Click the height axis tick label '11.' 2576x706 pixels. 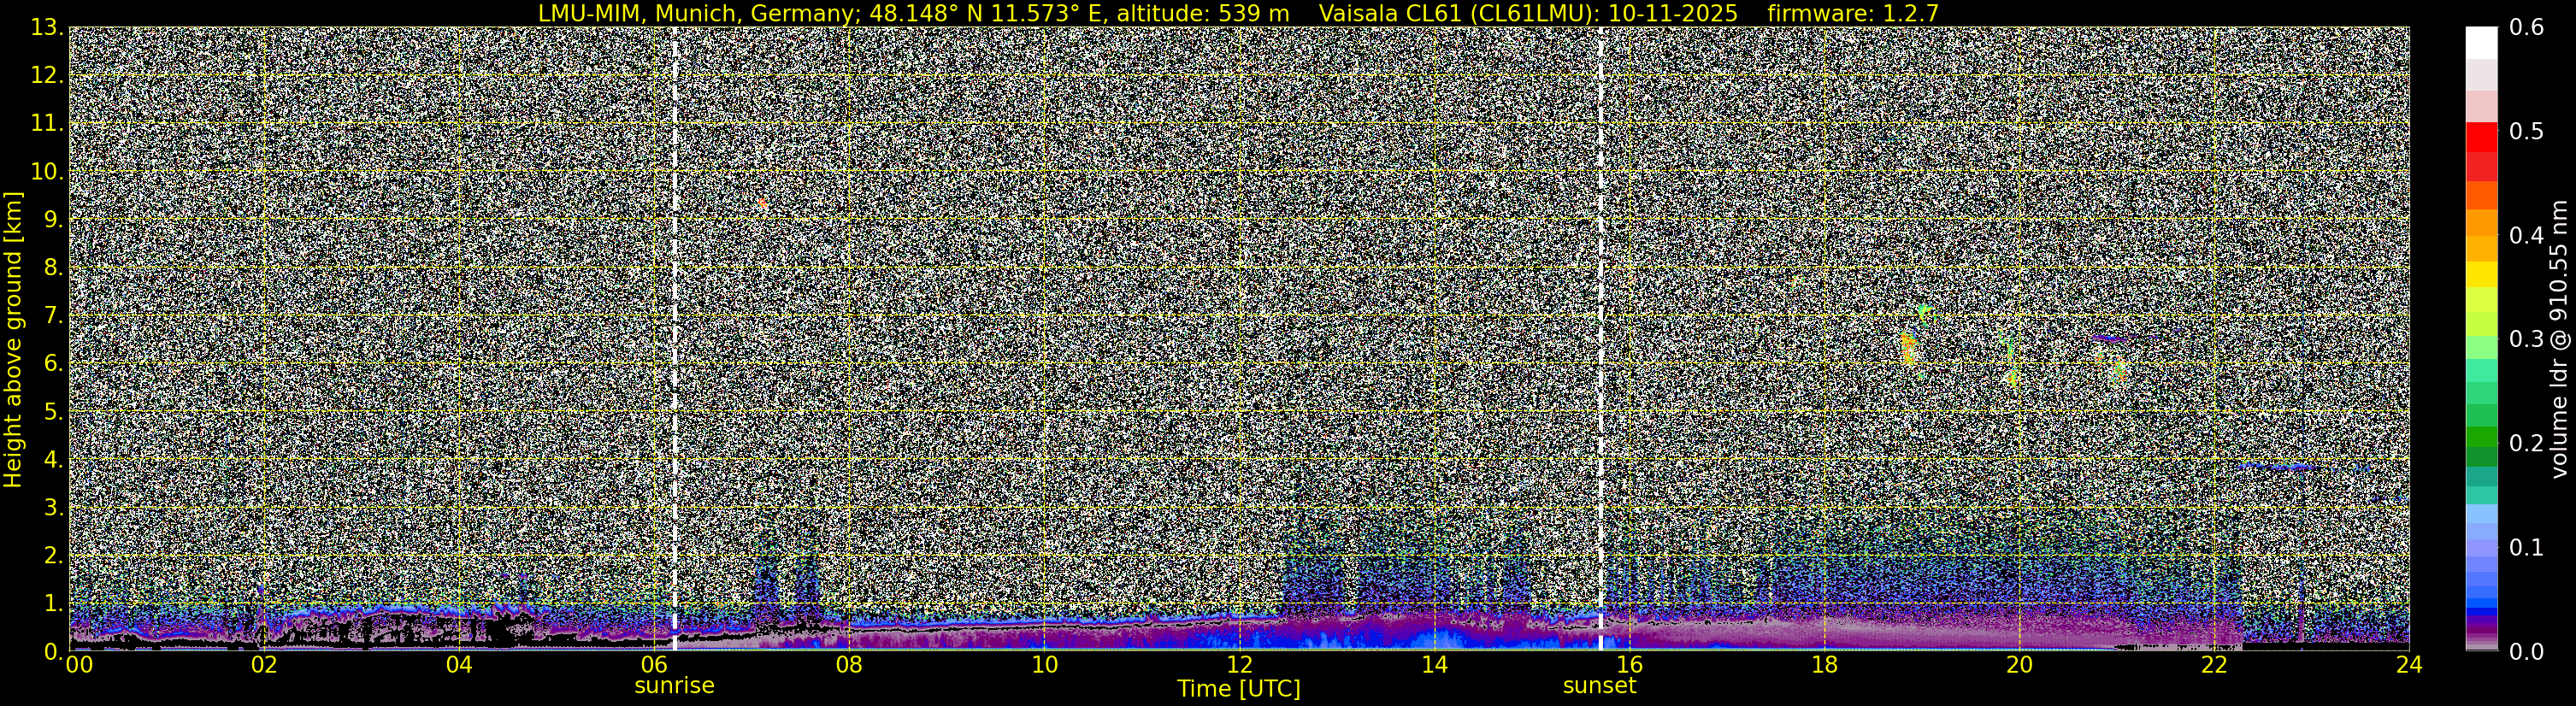(47, 124)
